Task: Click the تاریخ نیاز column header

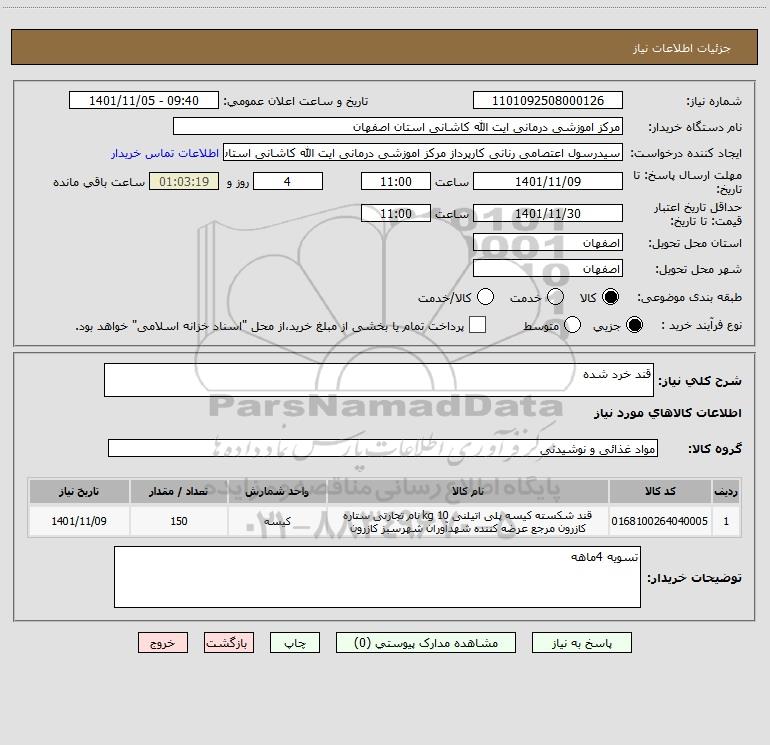Action: pyautogui.click(x=79, y=491)
